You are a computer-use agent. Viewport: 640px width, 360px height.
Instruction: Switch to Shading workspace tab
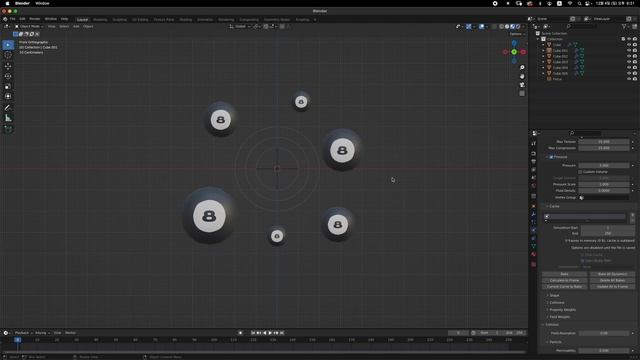click(x=186, y=20)
